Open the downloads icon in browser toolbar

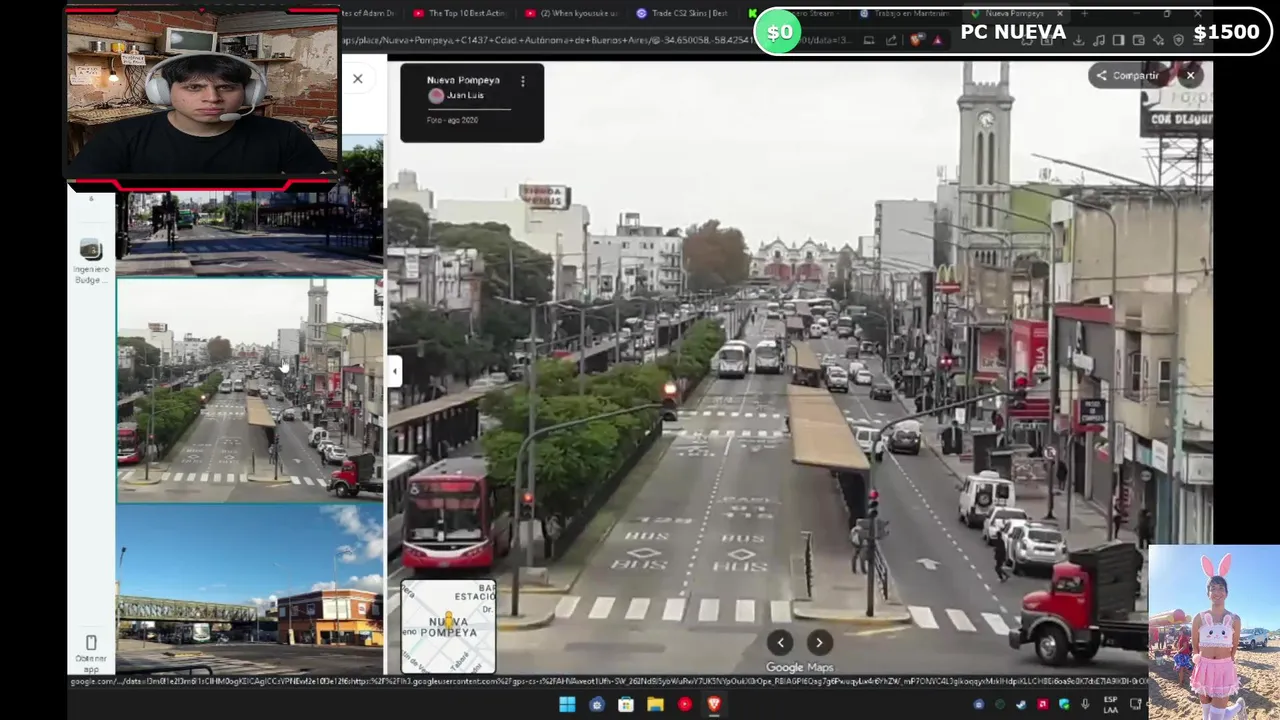[1078, 40]
